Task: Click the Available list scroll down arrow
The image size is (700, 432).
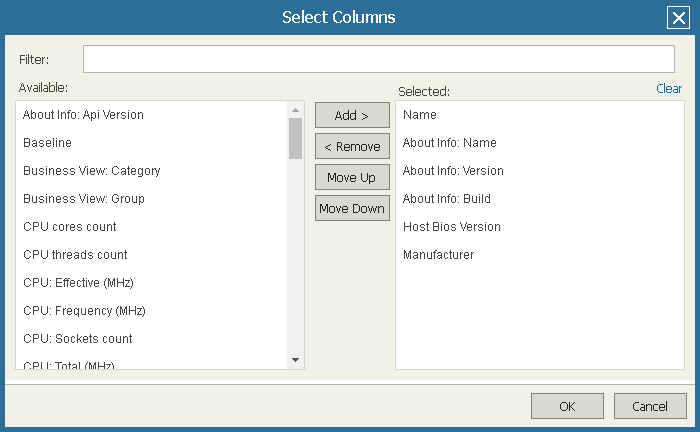Action: (295, 360)
